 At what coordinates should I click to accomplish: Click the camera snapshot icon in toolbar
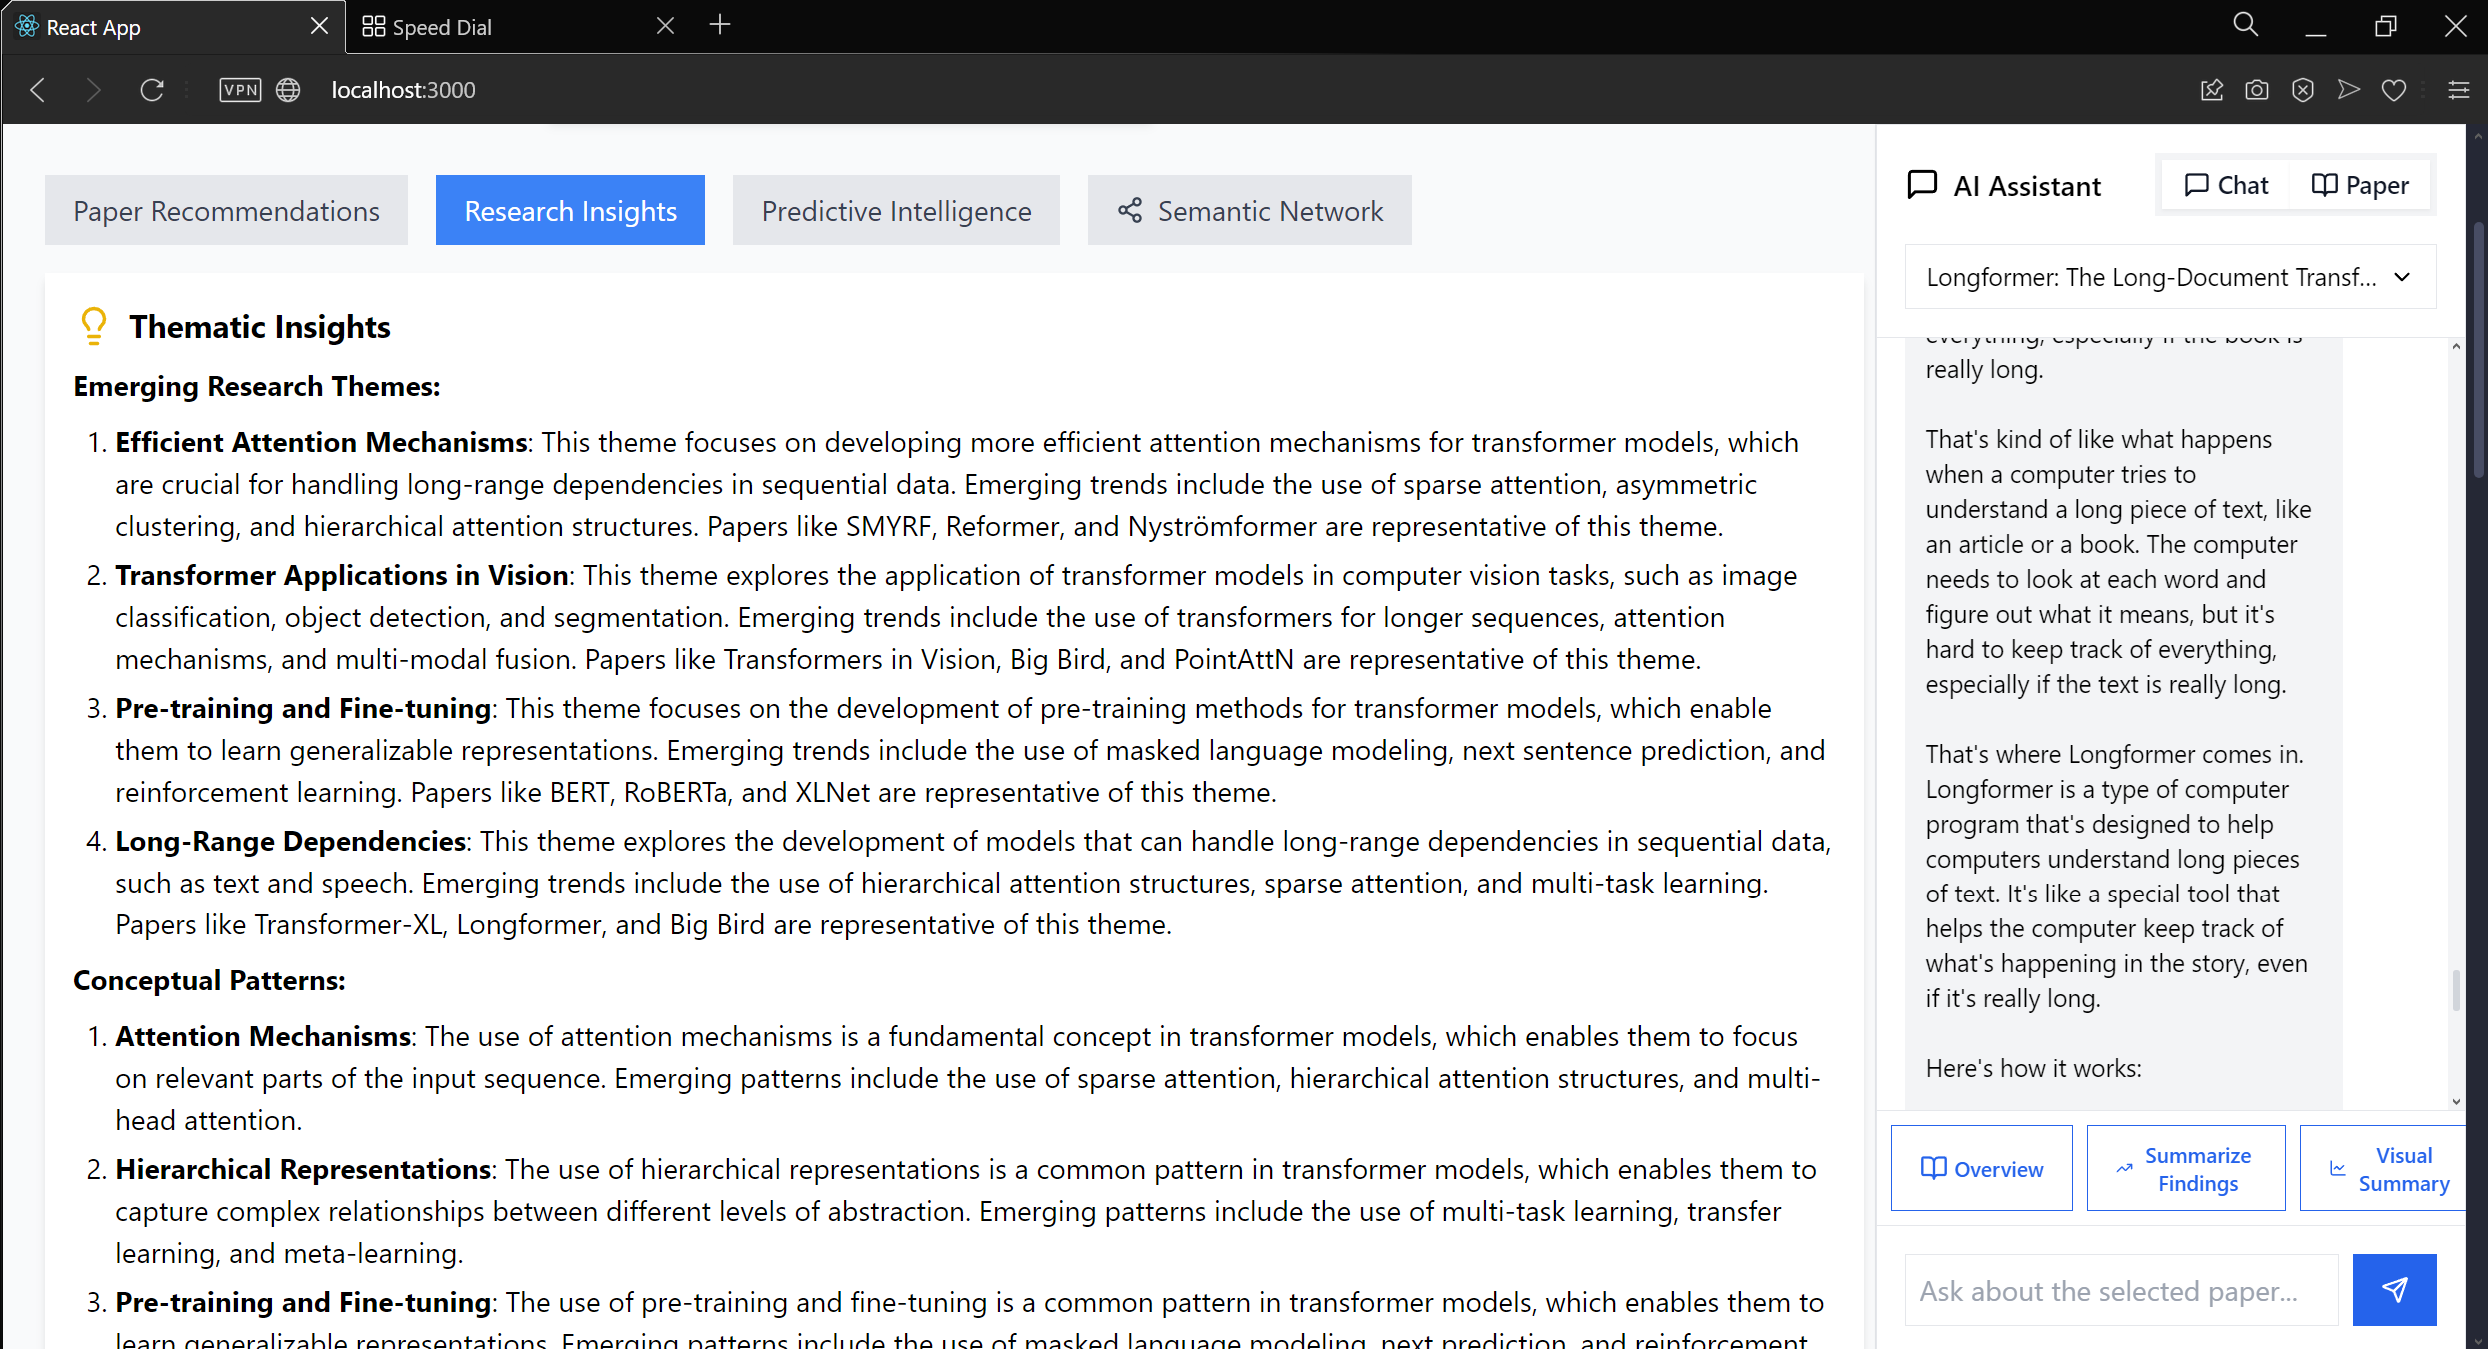coord(2257,90)
